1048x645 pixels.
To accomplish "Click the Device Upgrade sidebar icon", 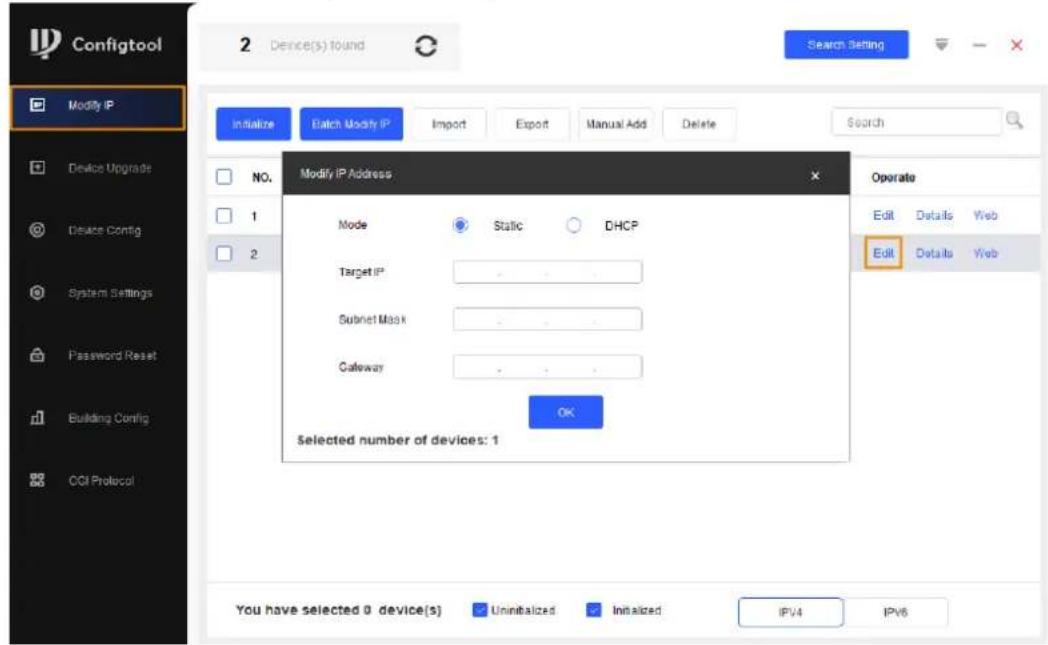I will point(37,167).
